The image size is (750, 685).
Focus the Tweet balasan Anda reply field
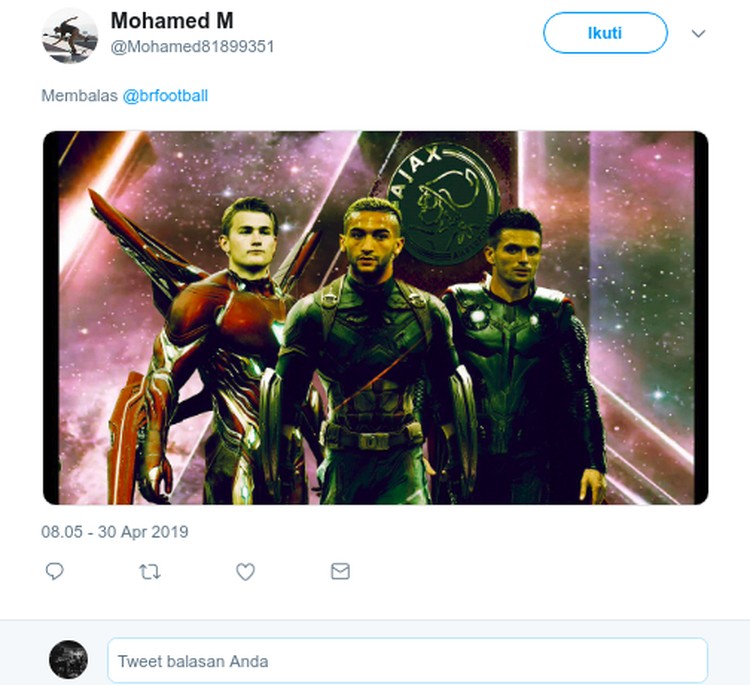(408, 660)
